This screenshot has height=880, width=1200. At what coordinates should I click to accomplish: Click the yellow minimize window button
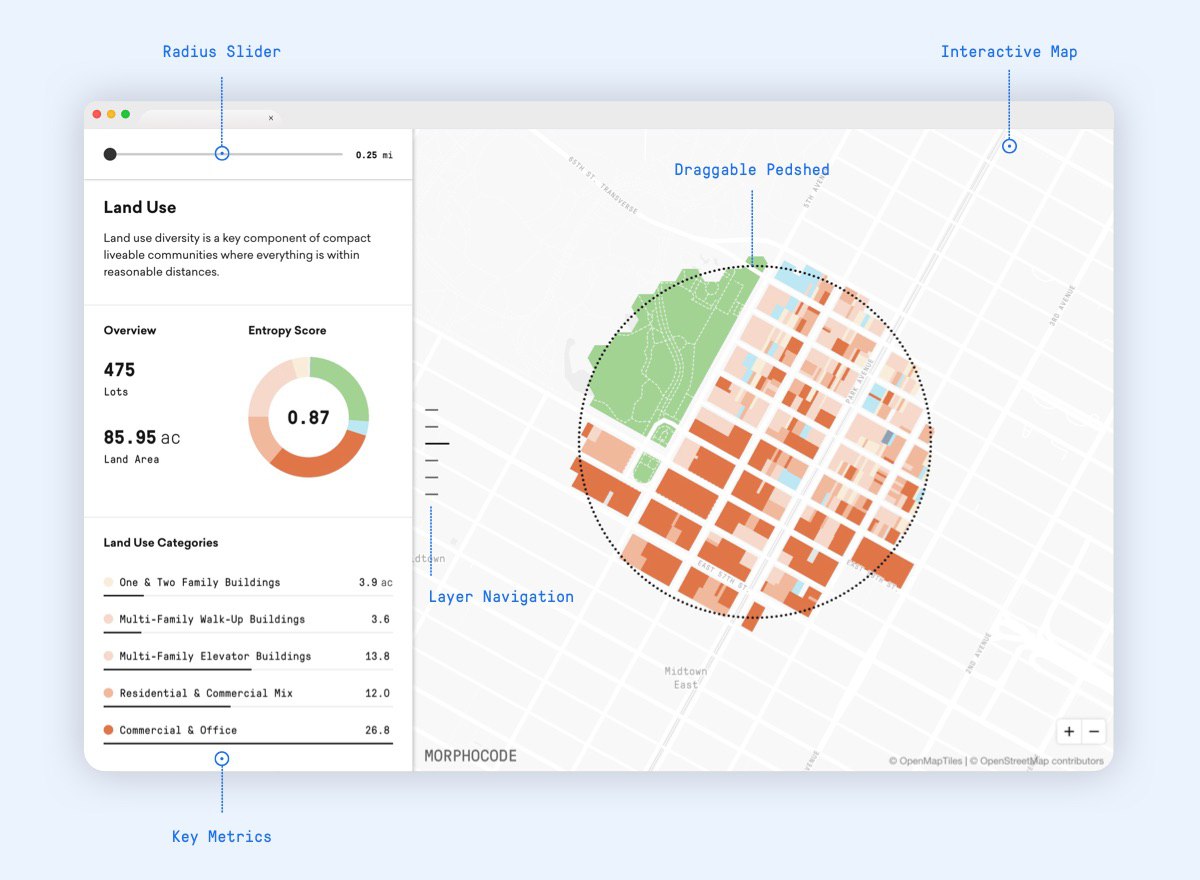111,115
